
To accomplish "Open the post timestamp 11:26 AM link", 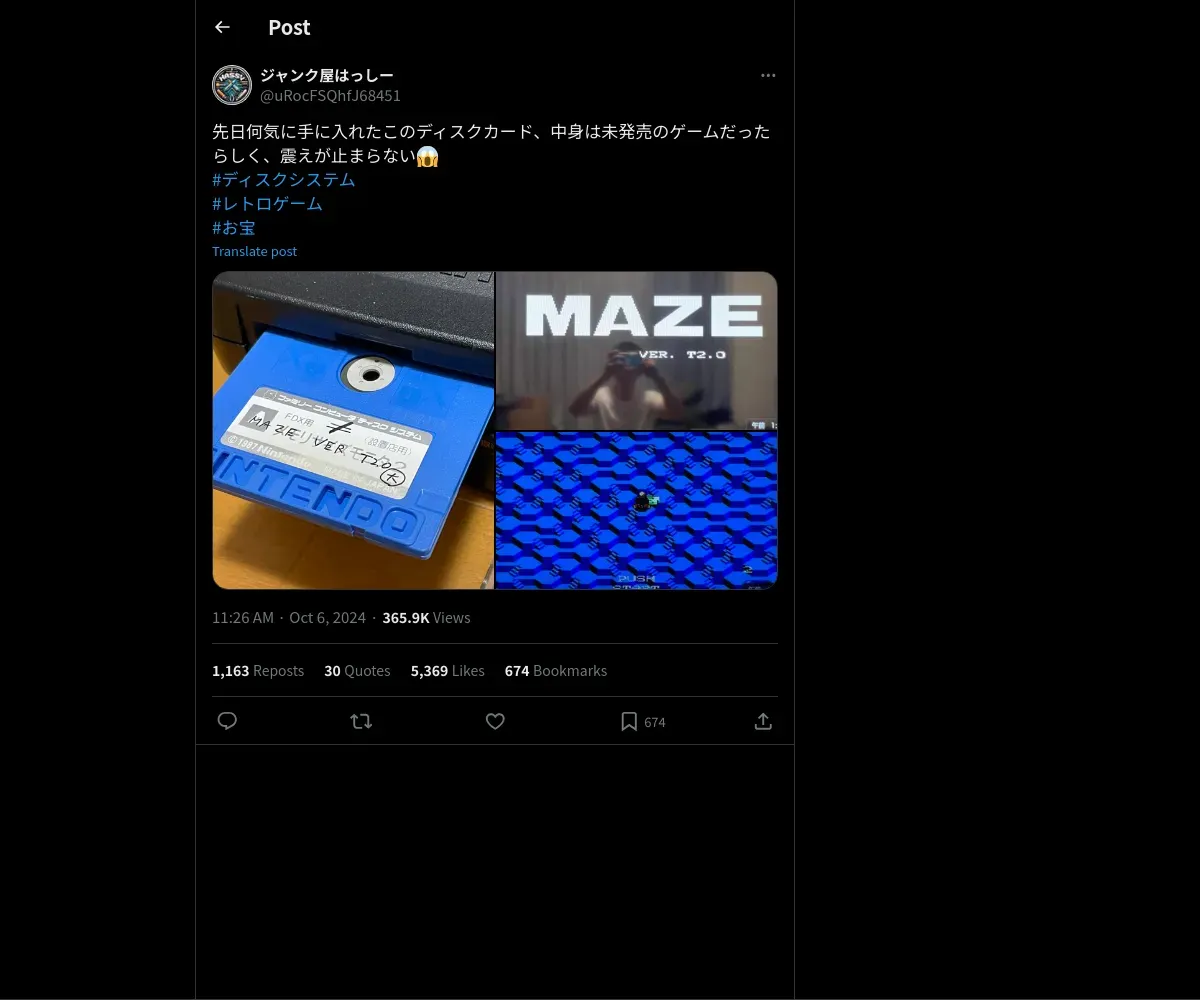I will (x=243, y=618).
